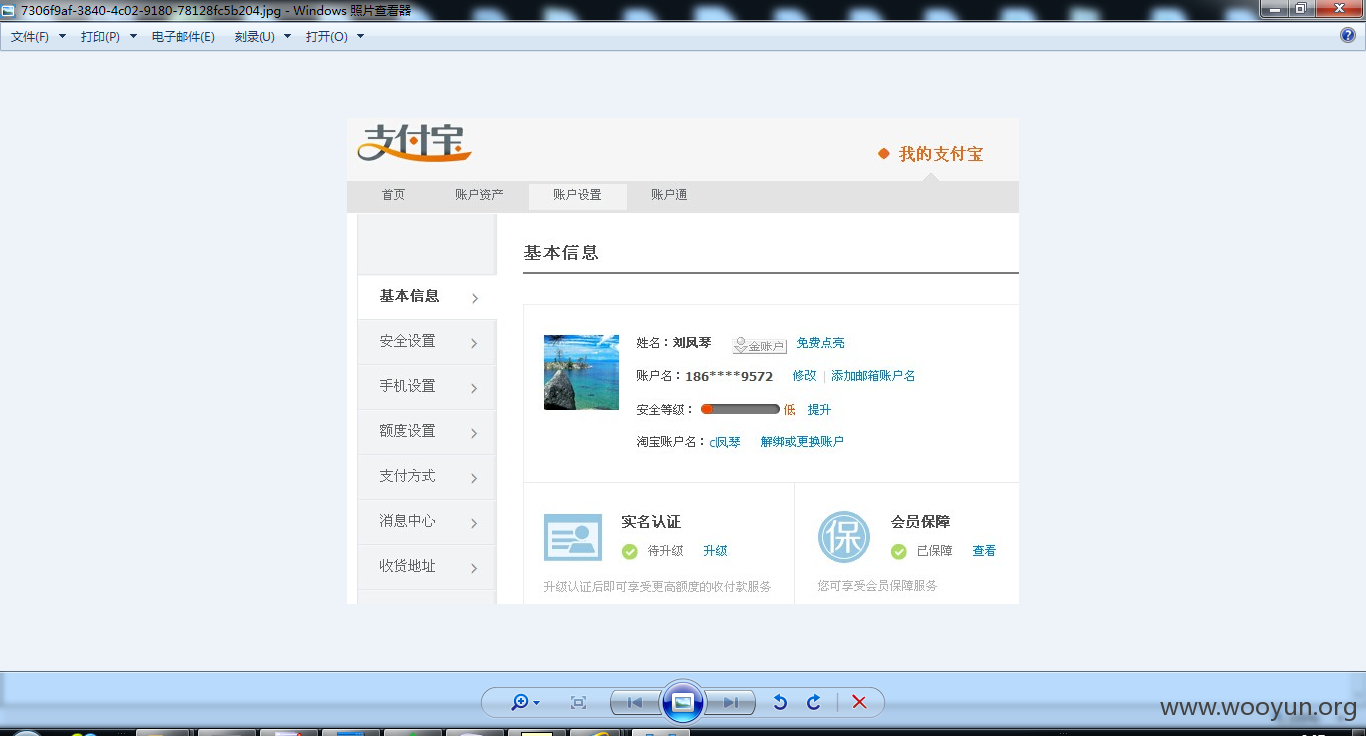Start the slideshow with the round center button
Viewport: 1366px width, 736px height.
[x=683, y=702]
